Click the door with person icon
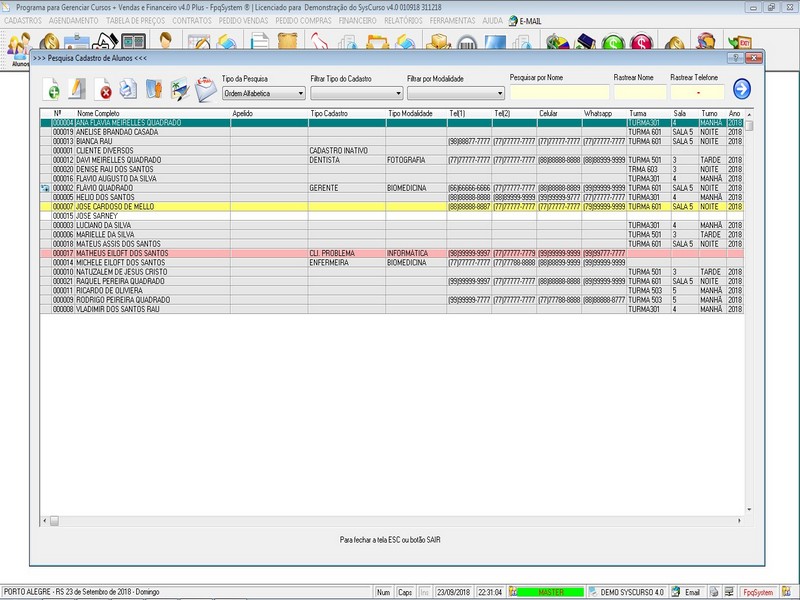This screenshot has height=600, width=800. [154, 89]
